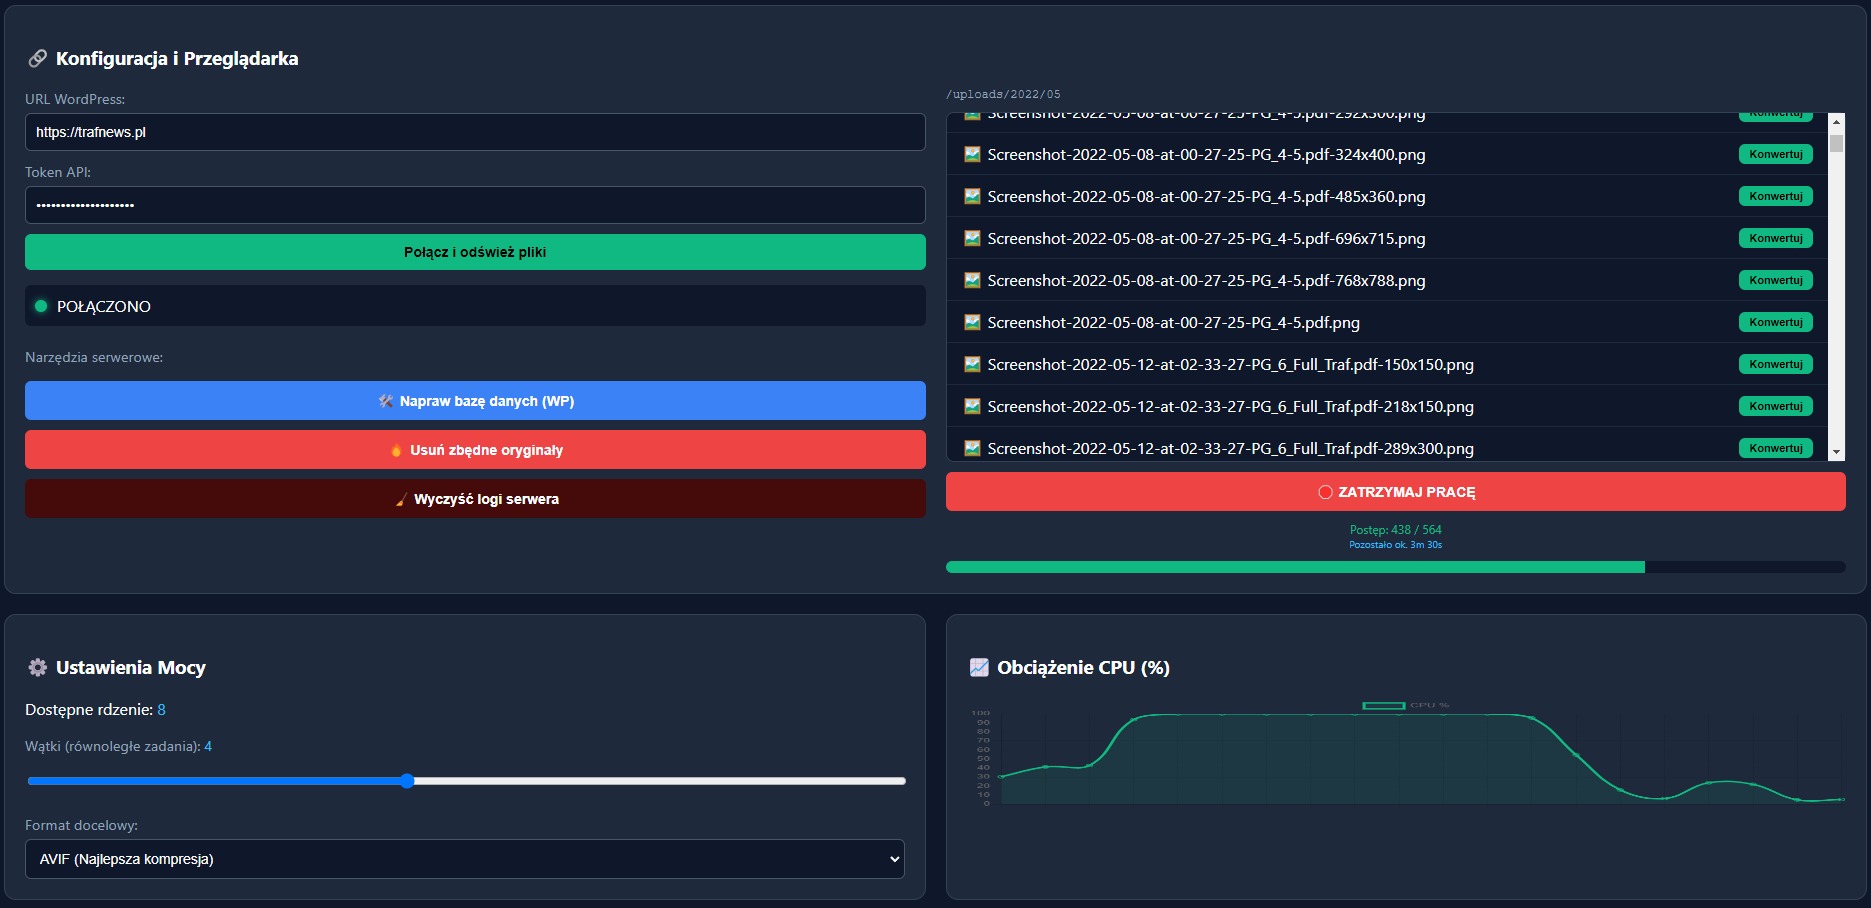Screen dimensions: 1871x908
Task: Convert the Screenshot PG_4-5.pdf-768x788.png file
Action: click(x=1775, y=281)
